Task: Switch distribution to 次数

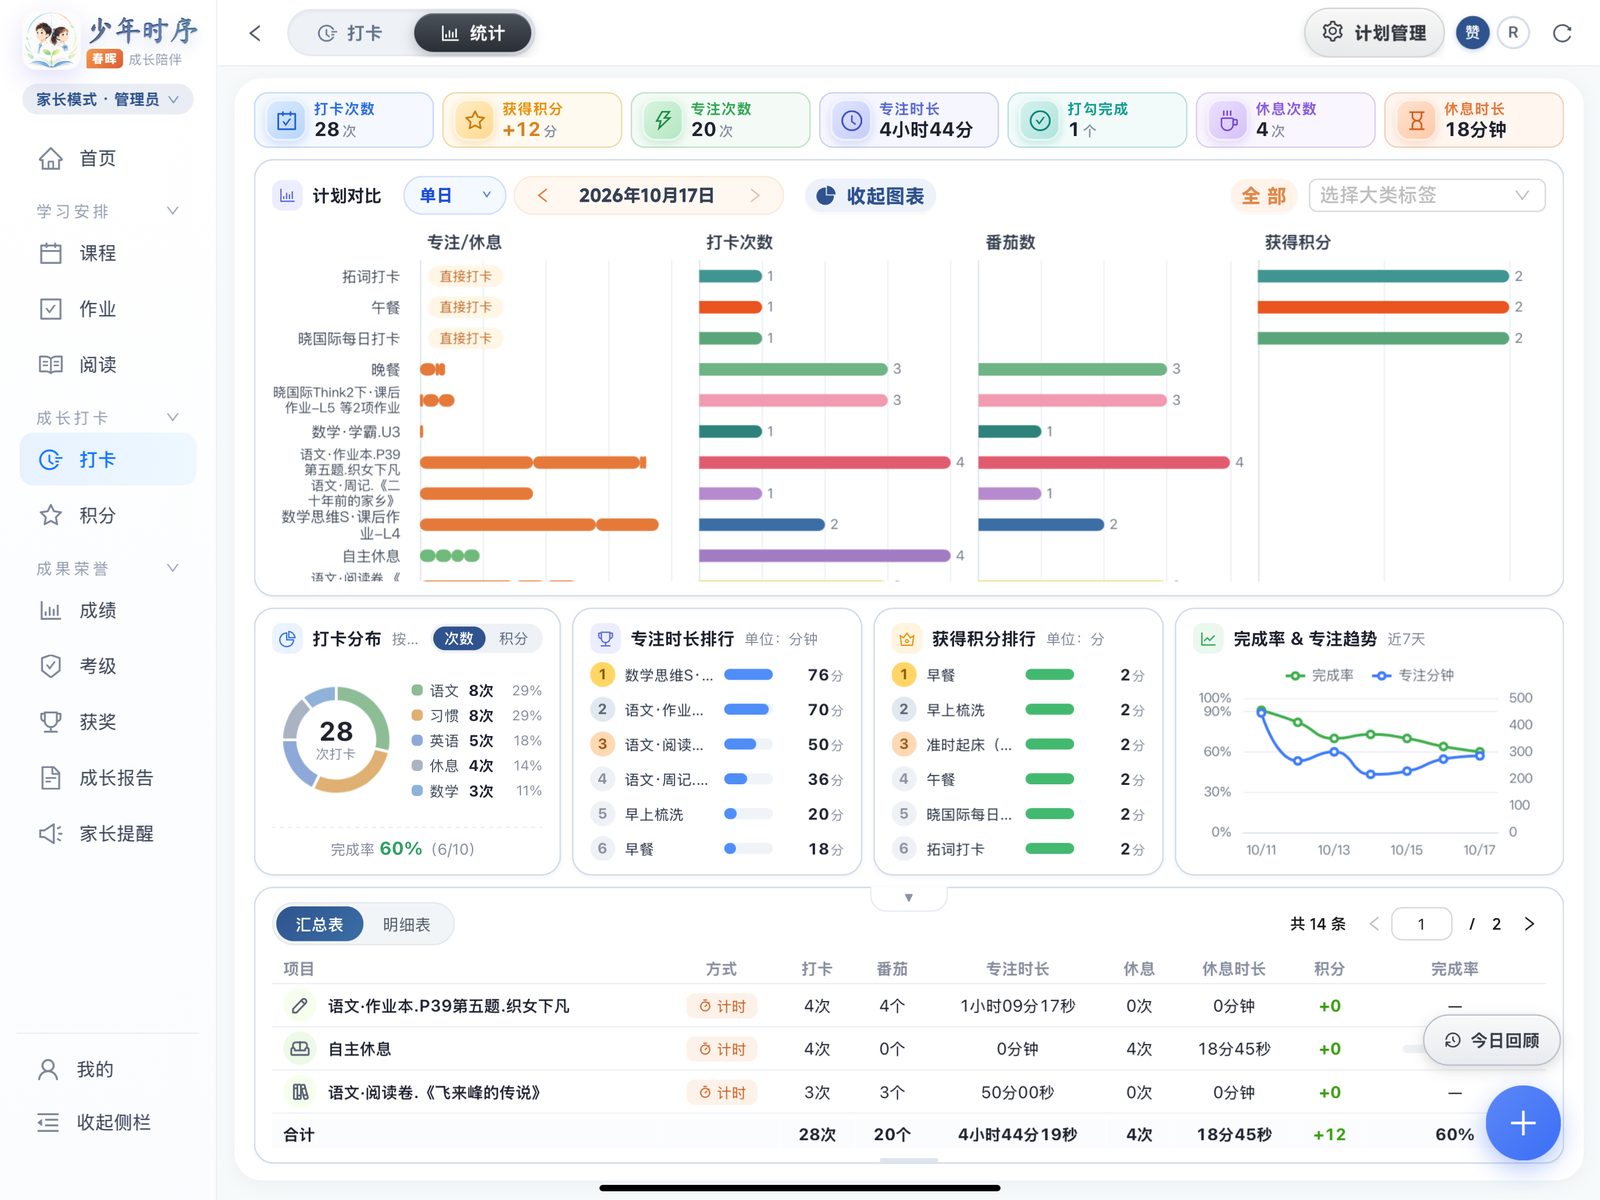Action: point(459,638)
